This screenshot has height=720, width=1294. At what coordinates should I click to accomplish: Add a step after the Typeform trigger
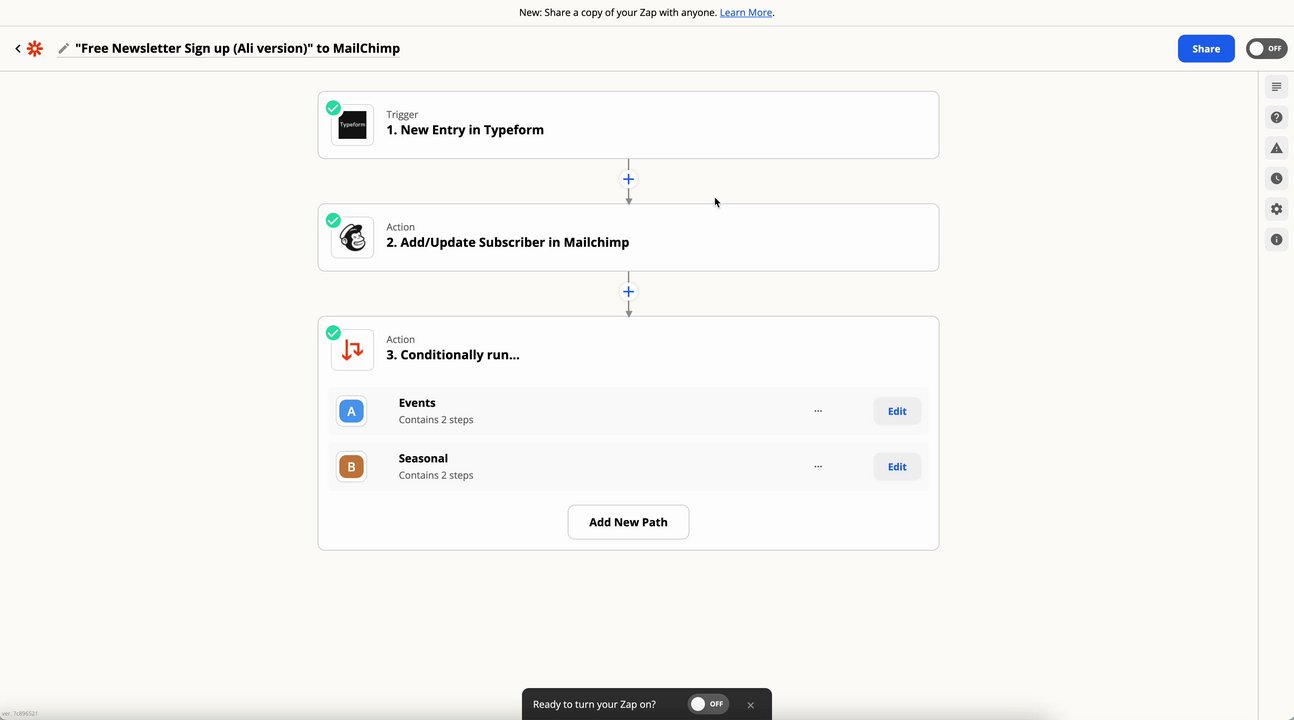(x=628, y=180)
